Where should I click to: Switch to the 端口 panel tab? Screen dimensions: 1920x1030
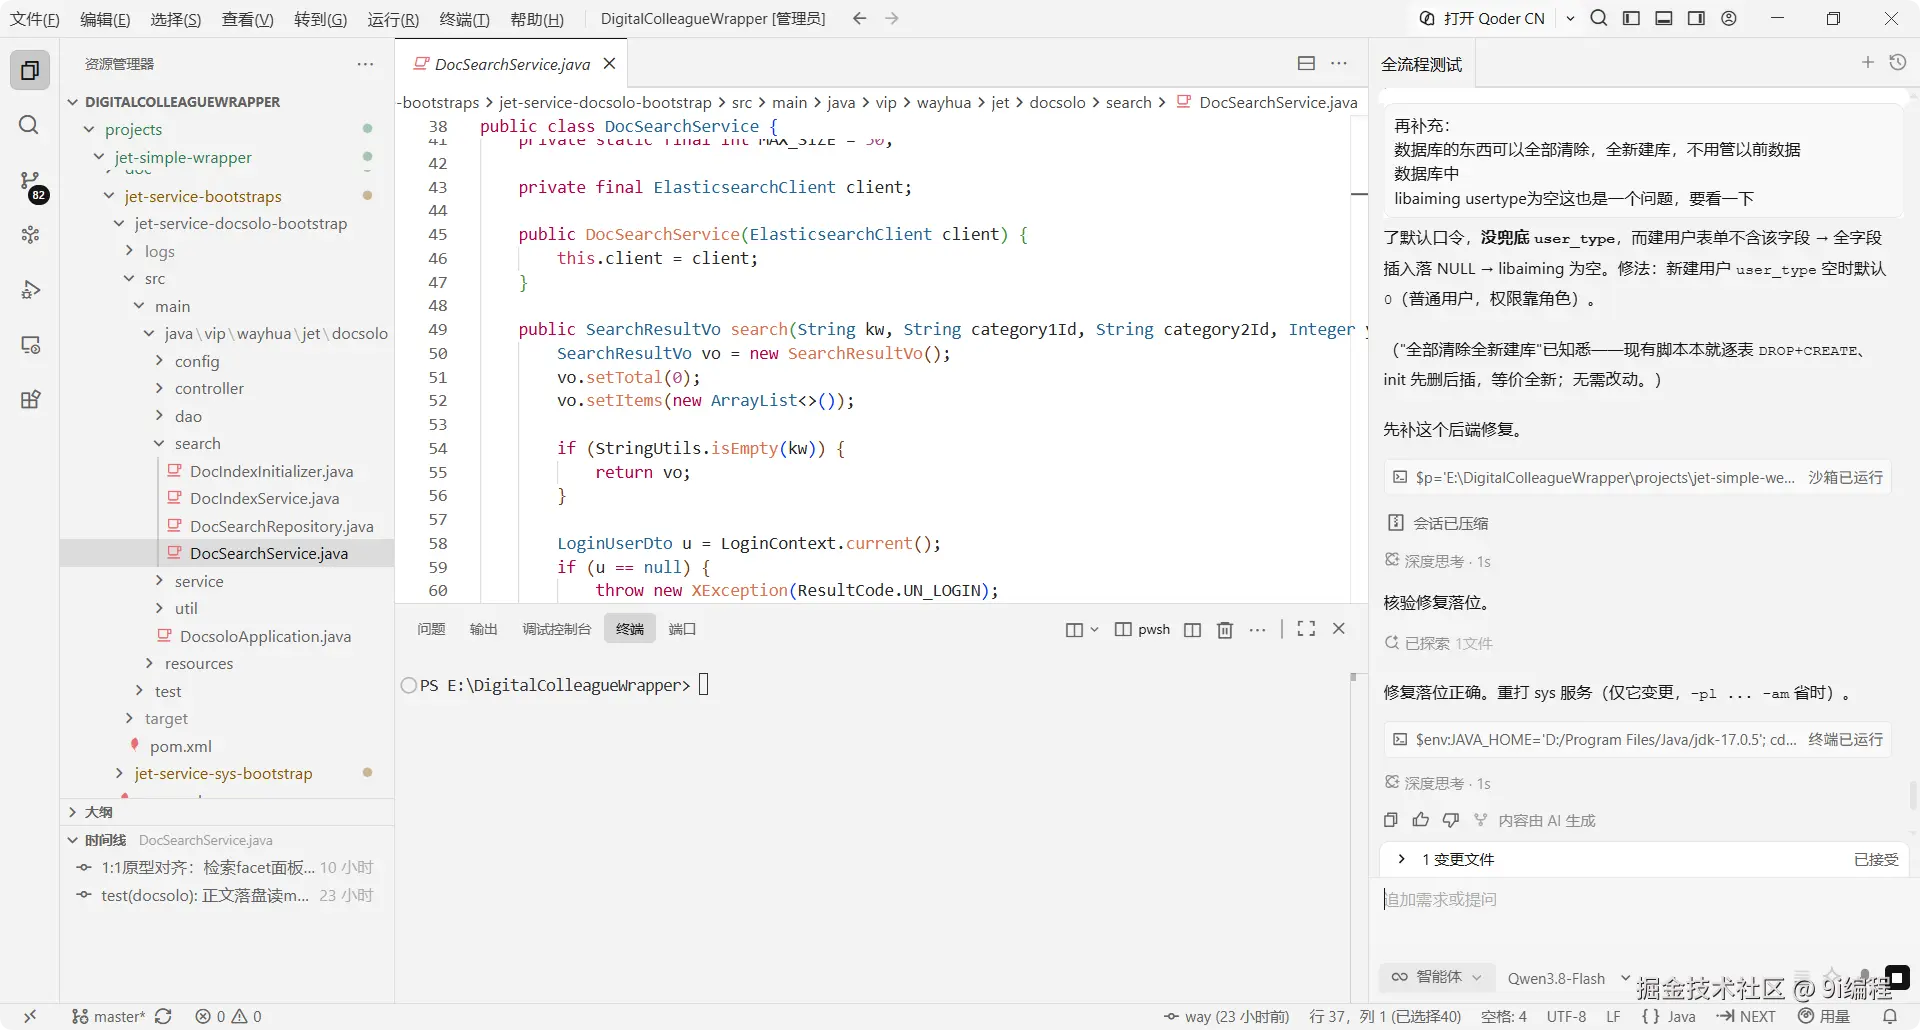tap(682, 629)
